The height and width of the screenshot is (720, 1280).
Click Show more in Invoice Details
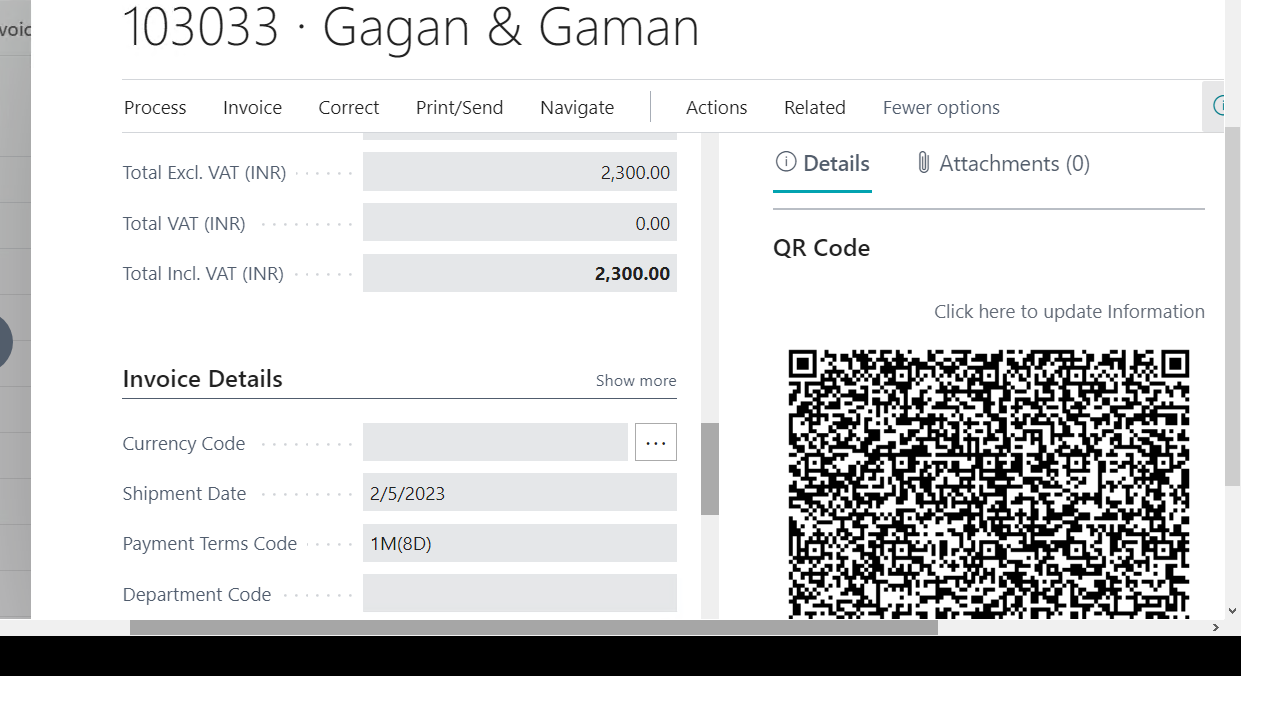tap(636, 380)
